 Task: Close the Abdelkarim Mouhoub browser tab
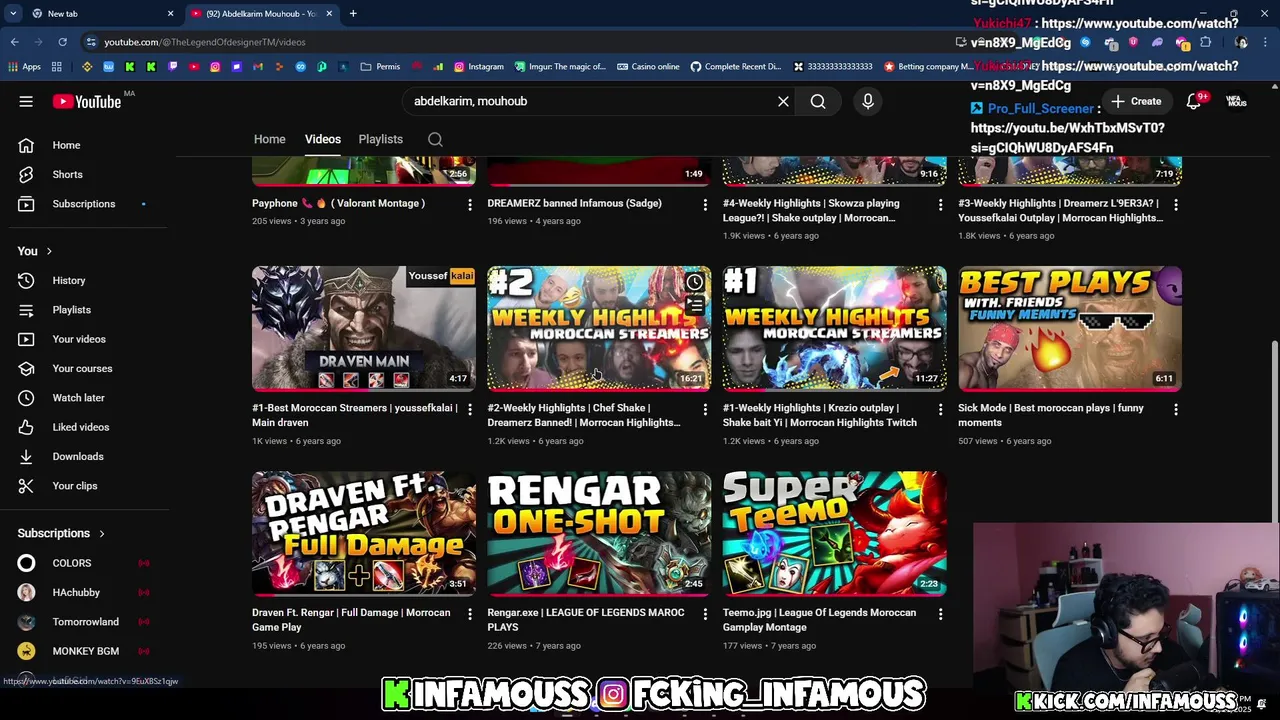329,13
